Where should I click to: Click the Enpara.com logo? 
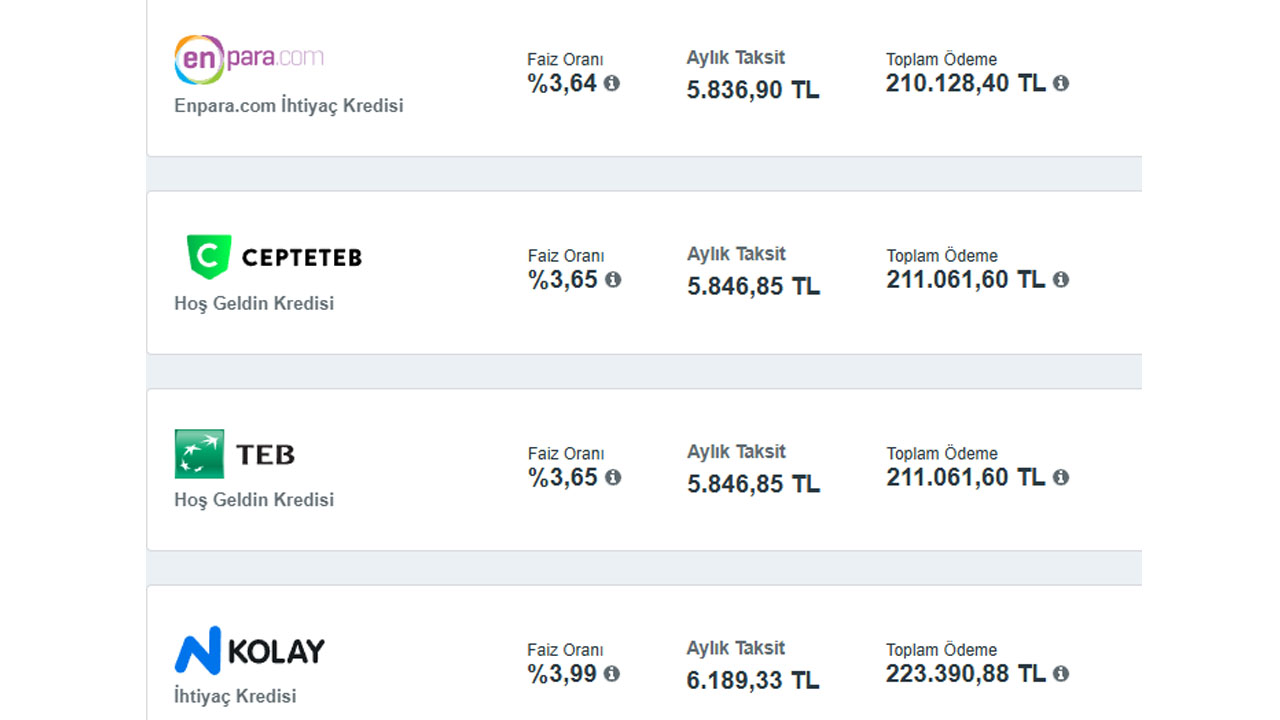point(249,59)
